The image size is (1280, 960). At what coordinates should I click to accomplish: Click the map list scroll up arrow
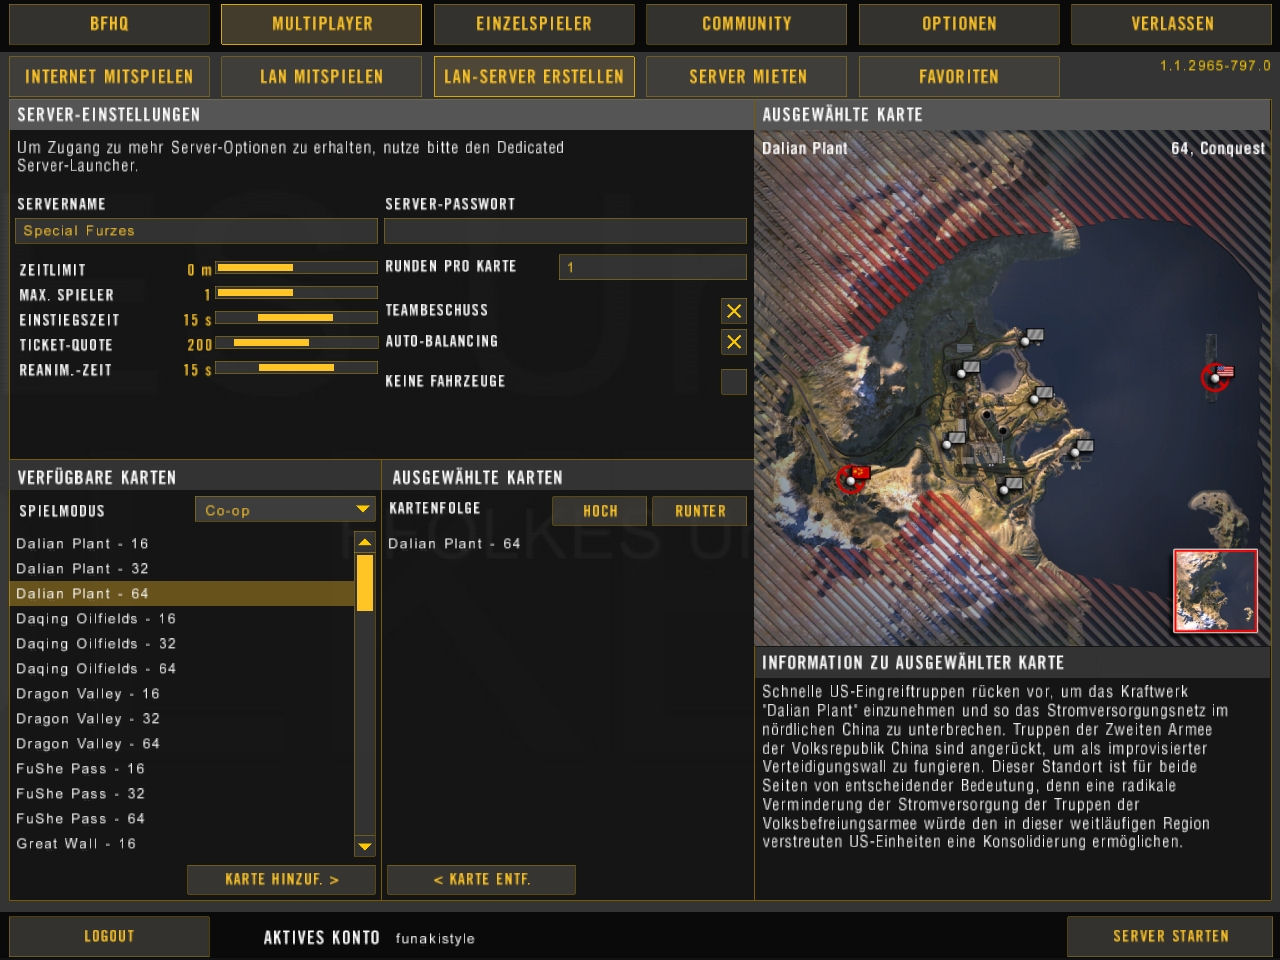point(365,544)
